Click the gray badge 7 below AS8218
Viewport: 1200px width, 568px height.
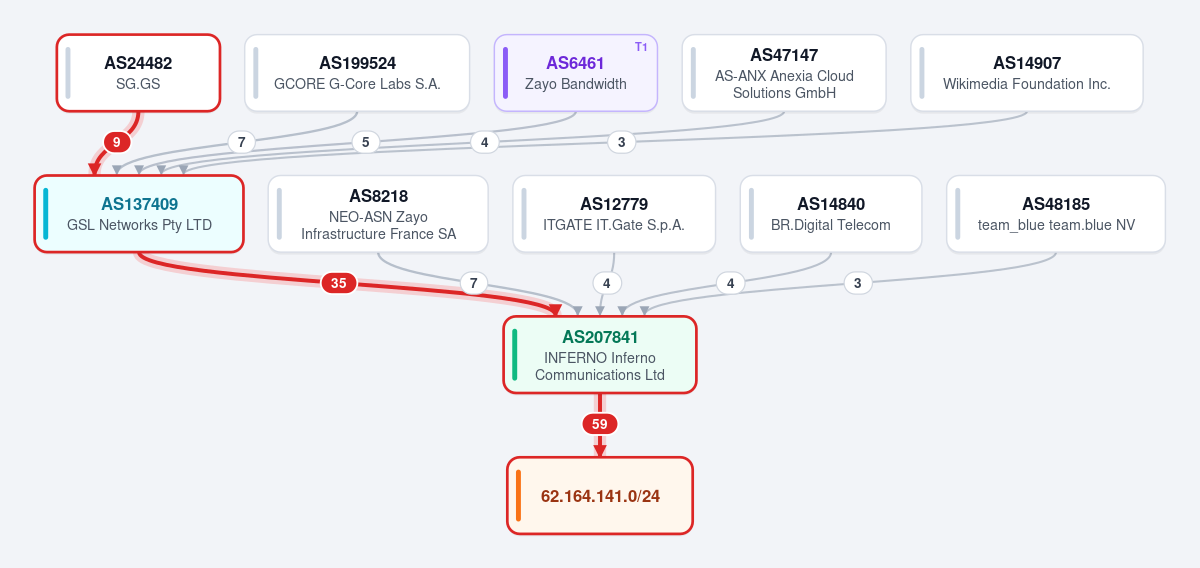coord(474,283)
